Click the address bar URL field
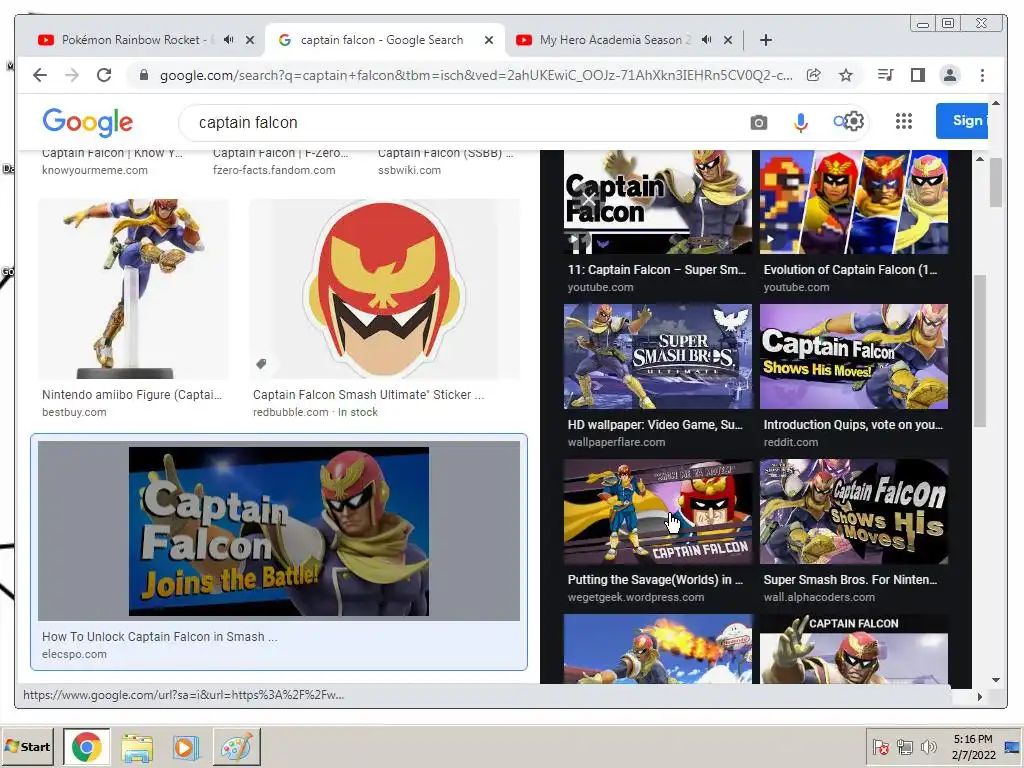Image resolution: width=1024 pixels, height=768 pixels. click(x=475, y=75)
